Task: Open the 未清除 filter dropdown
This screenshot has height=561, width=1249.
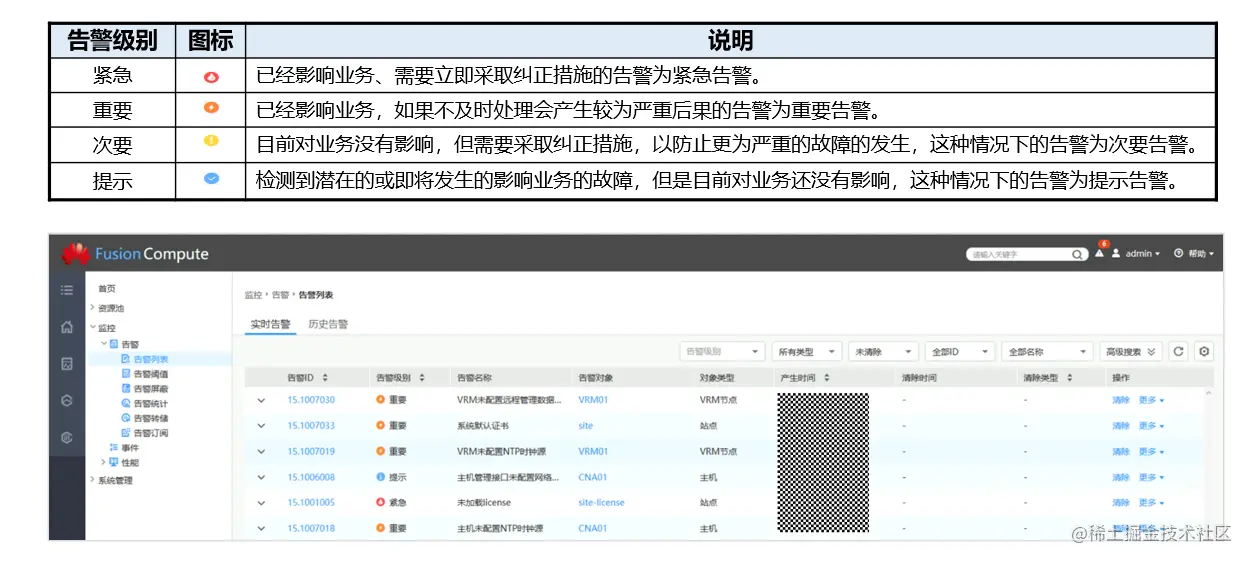Action: (x=884, y=352)
